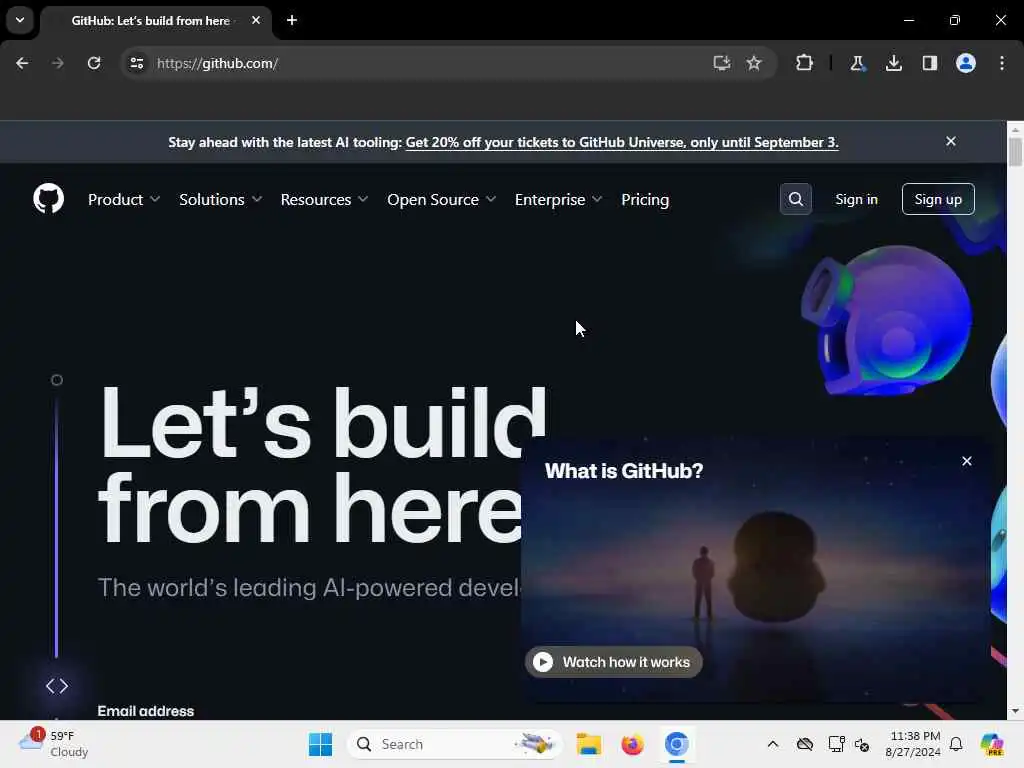The image size is (1024, 768).
Task: Expand the Enterprise menu
Action: point(558,199)
